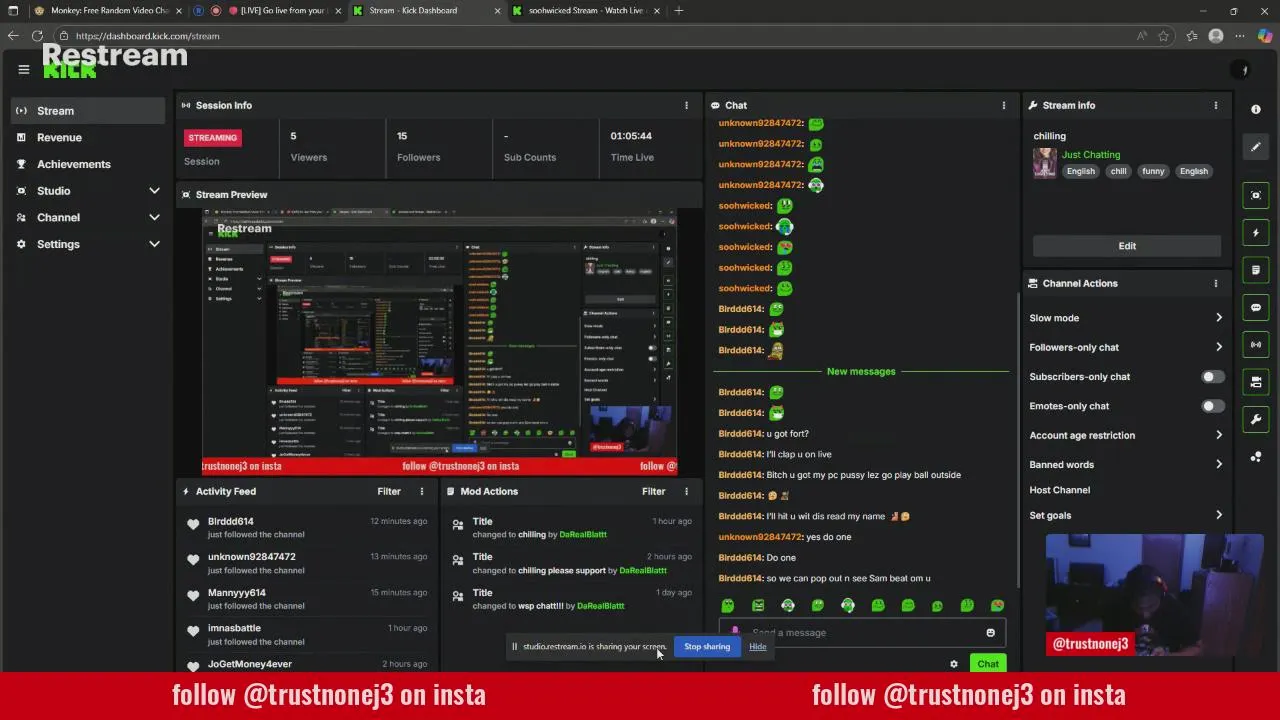Click 'JoGetMoney4ever' in Activity Feed

[250, 664]
